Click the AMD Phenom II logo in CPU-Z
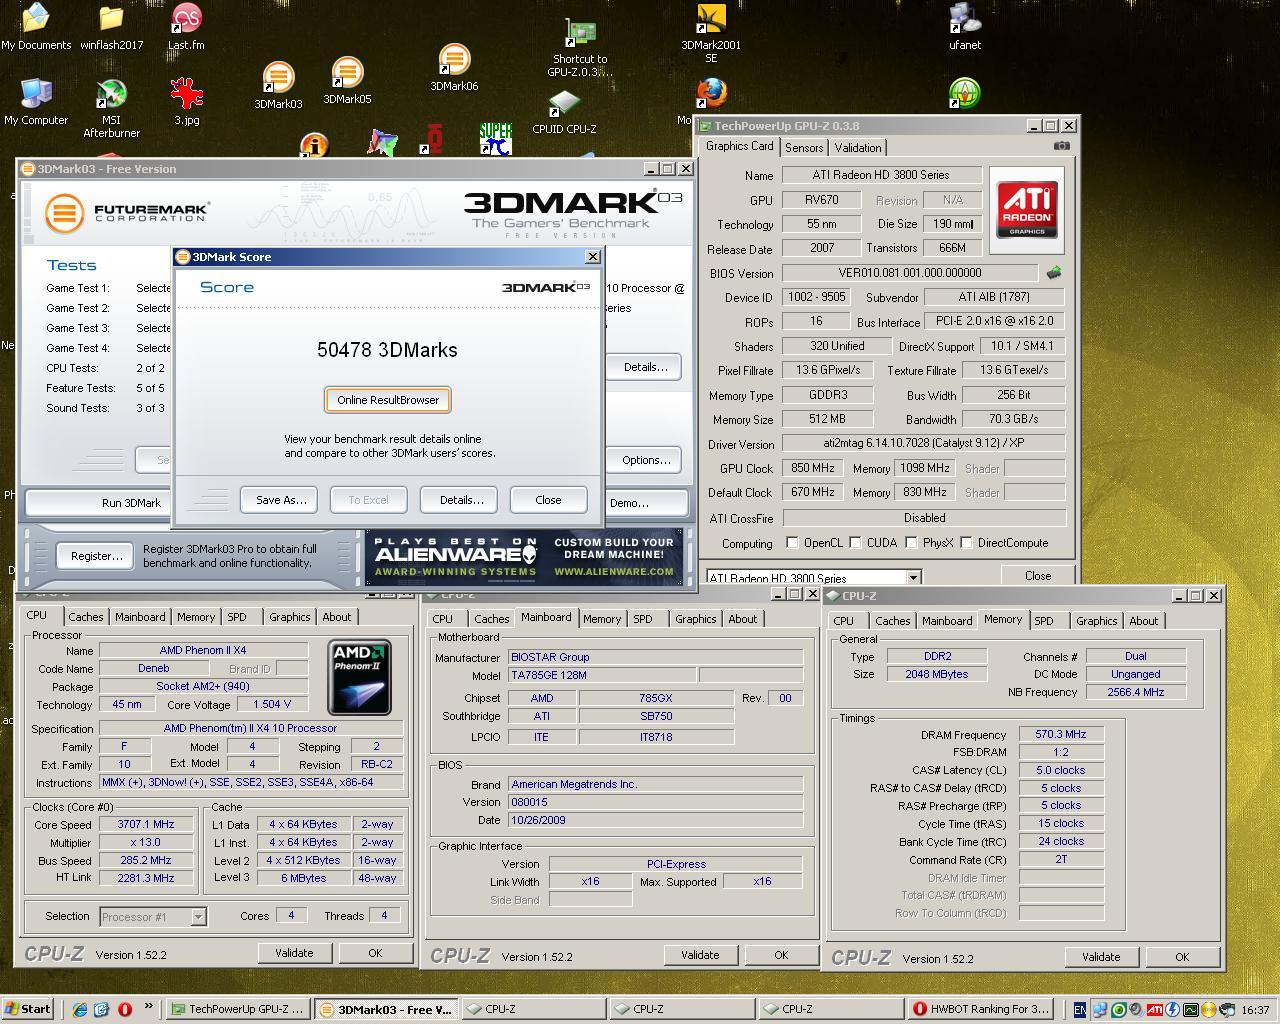Image resolution: width=1280 pixels, height=1024 pixels. 360,678
